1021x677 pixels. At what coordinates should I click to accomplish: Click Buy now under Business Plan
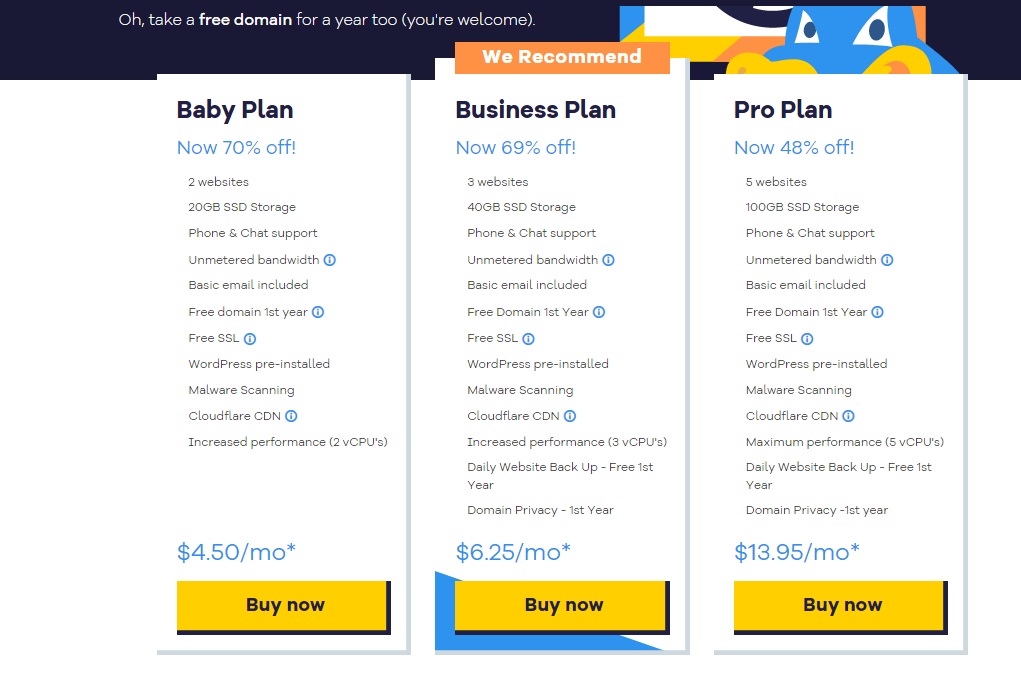(x=562, y=607)
